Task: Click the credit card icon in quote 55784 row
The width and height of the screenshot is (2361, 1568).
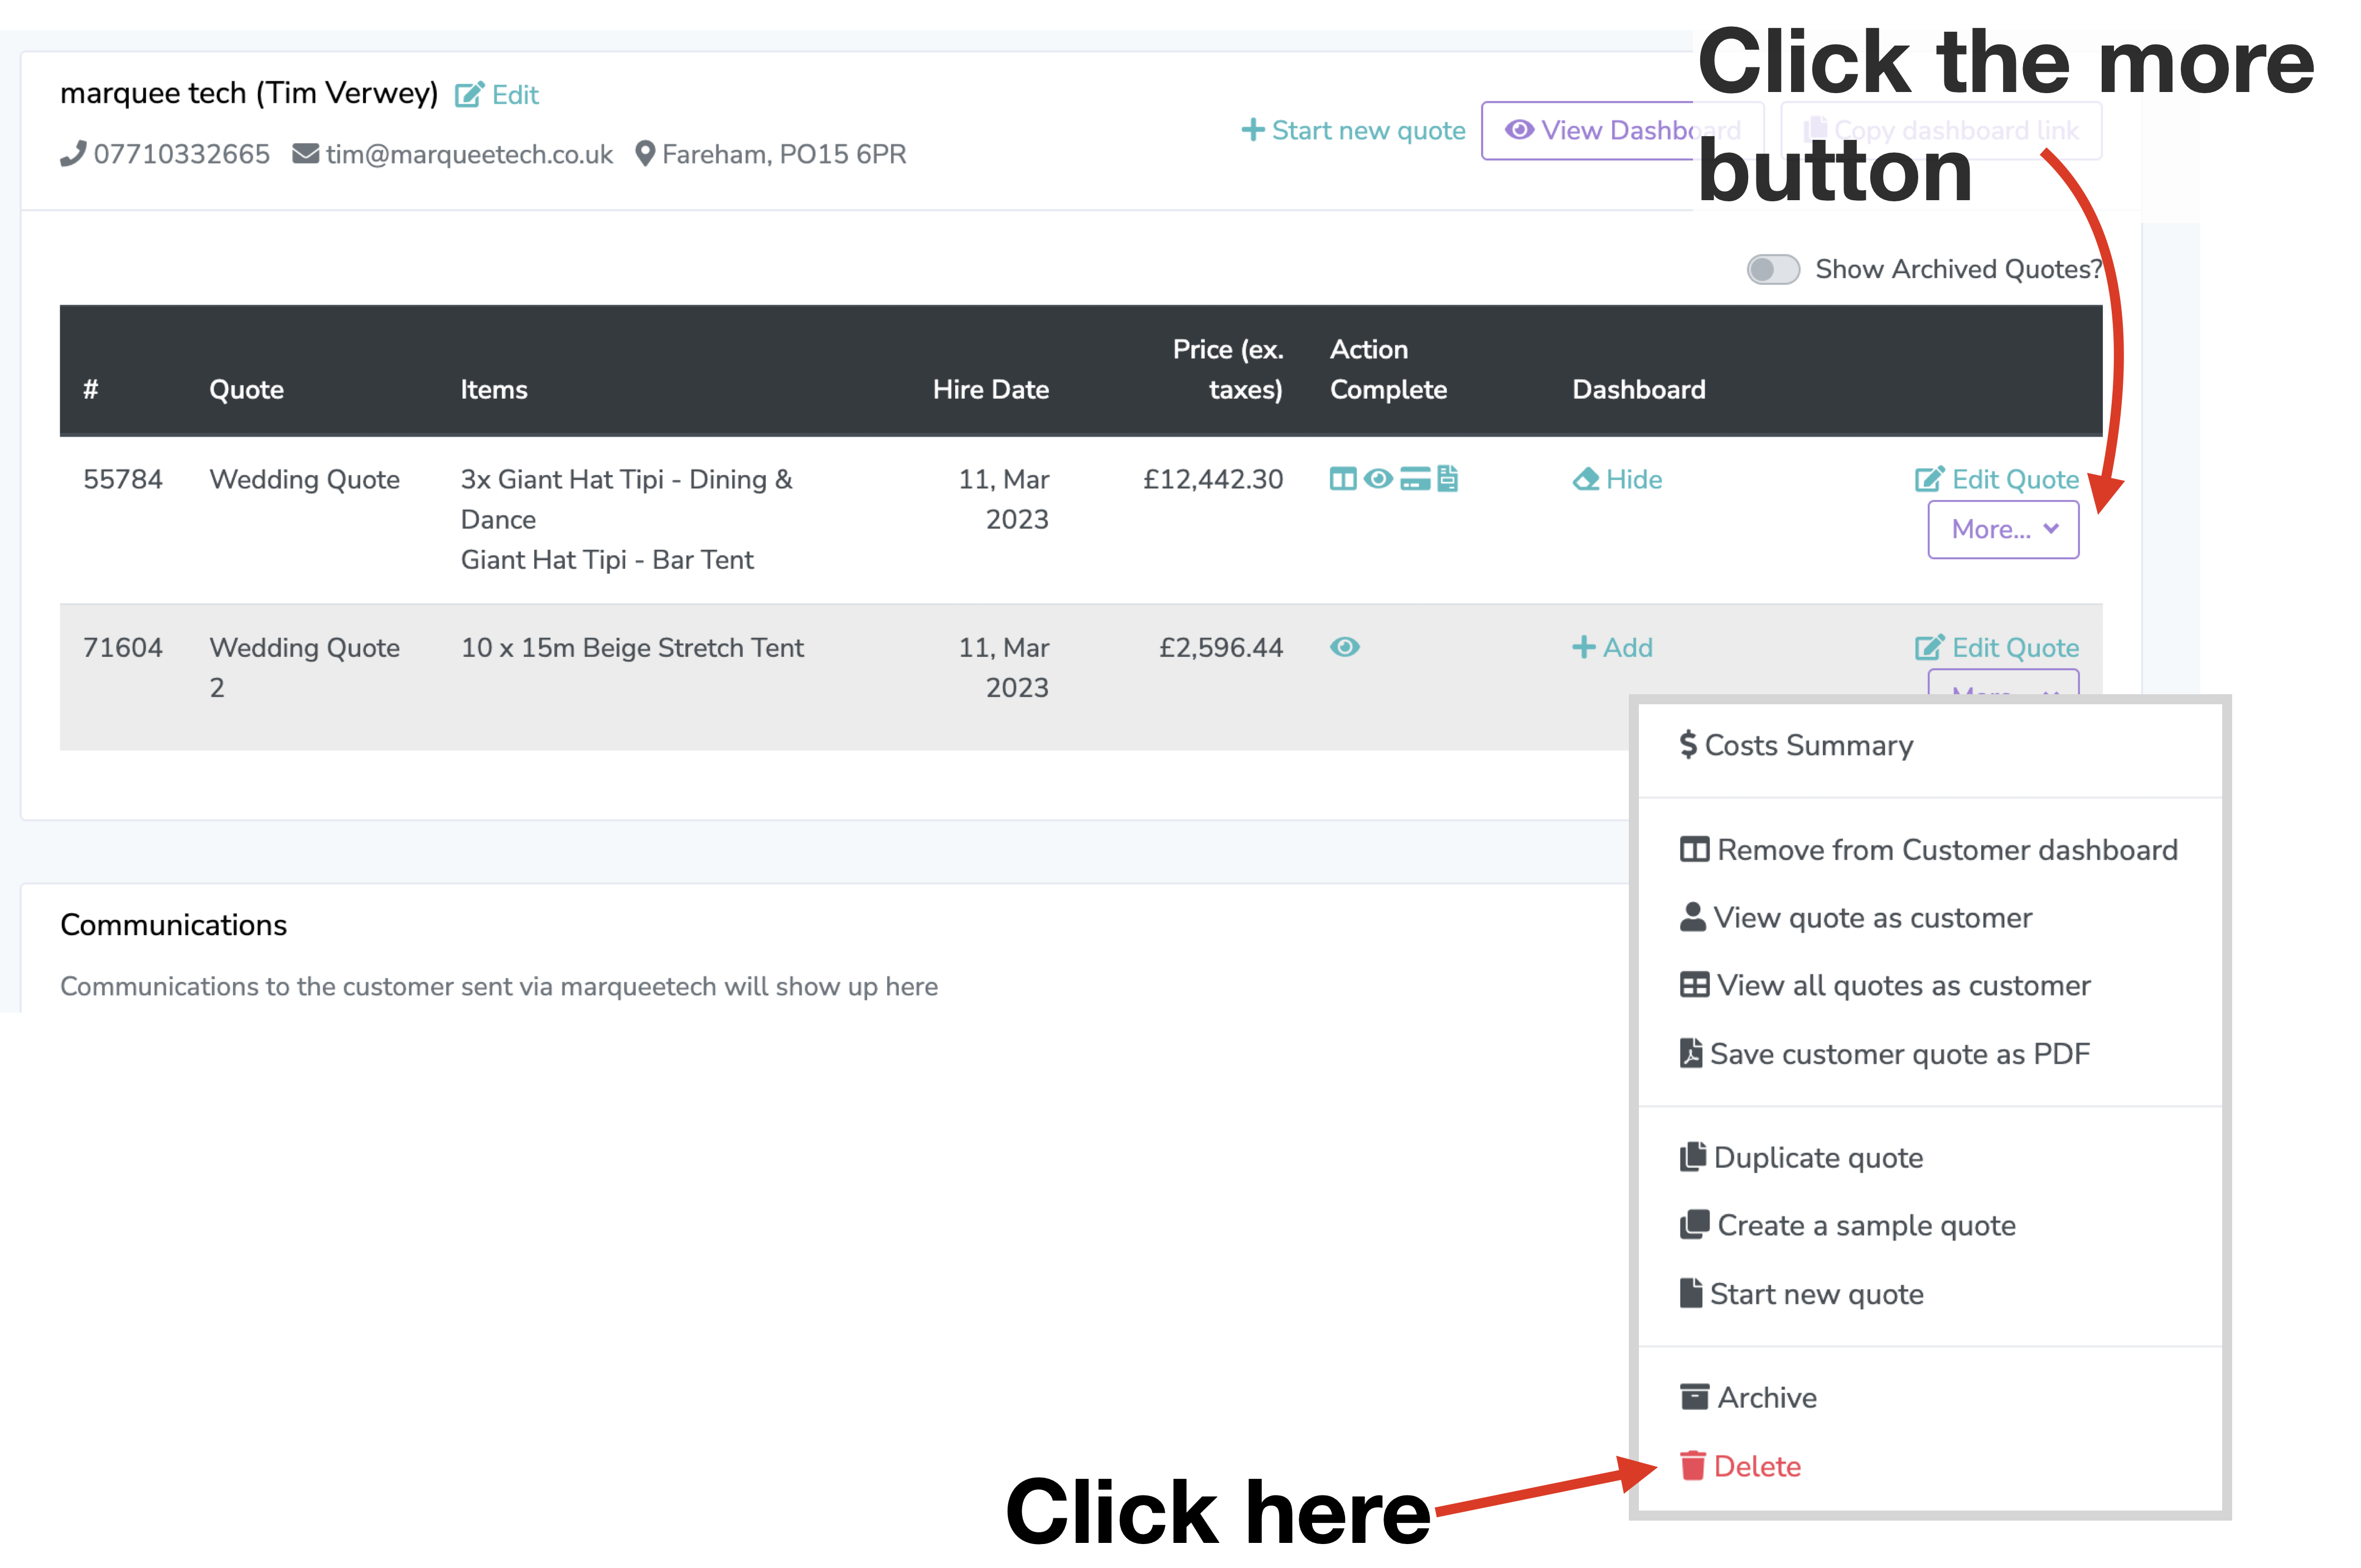Action: [1415, 479]
